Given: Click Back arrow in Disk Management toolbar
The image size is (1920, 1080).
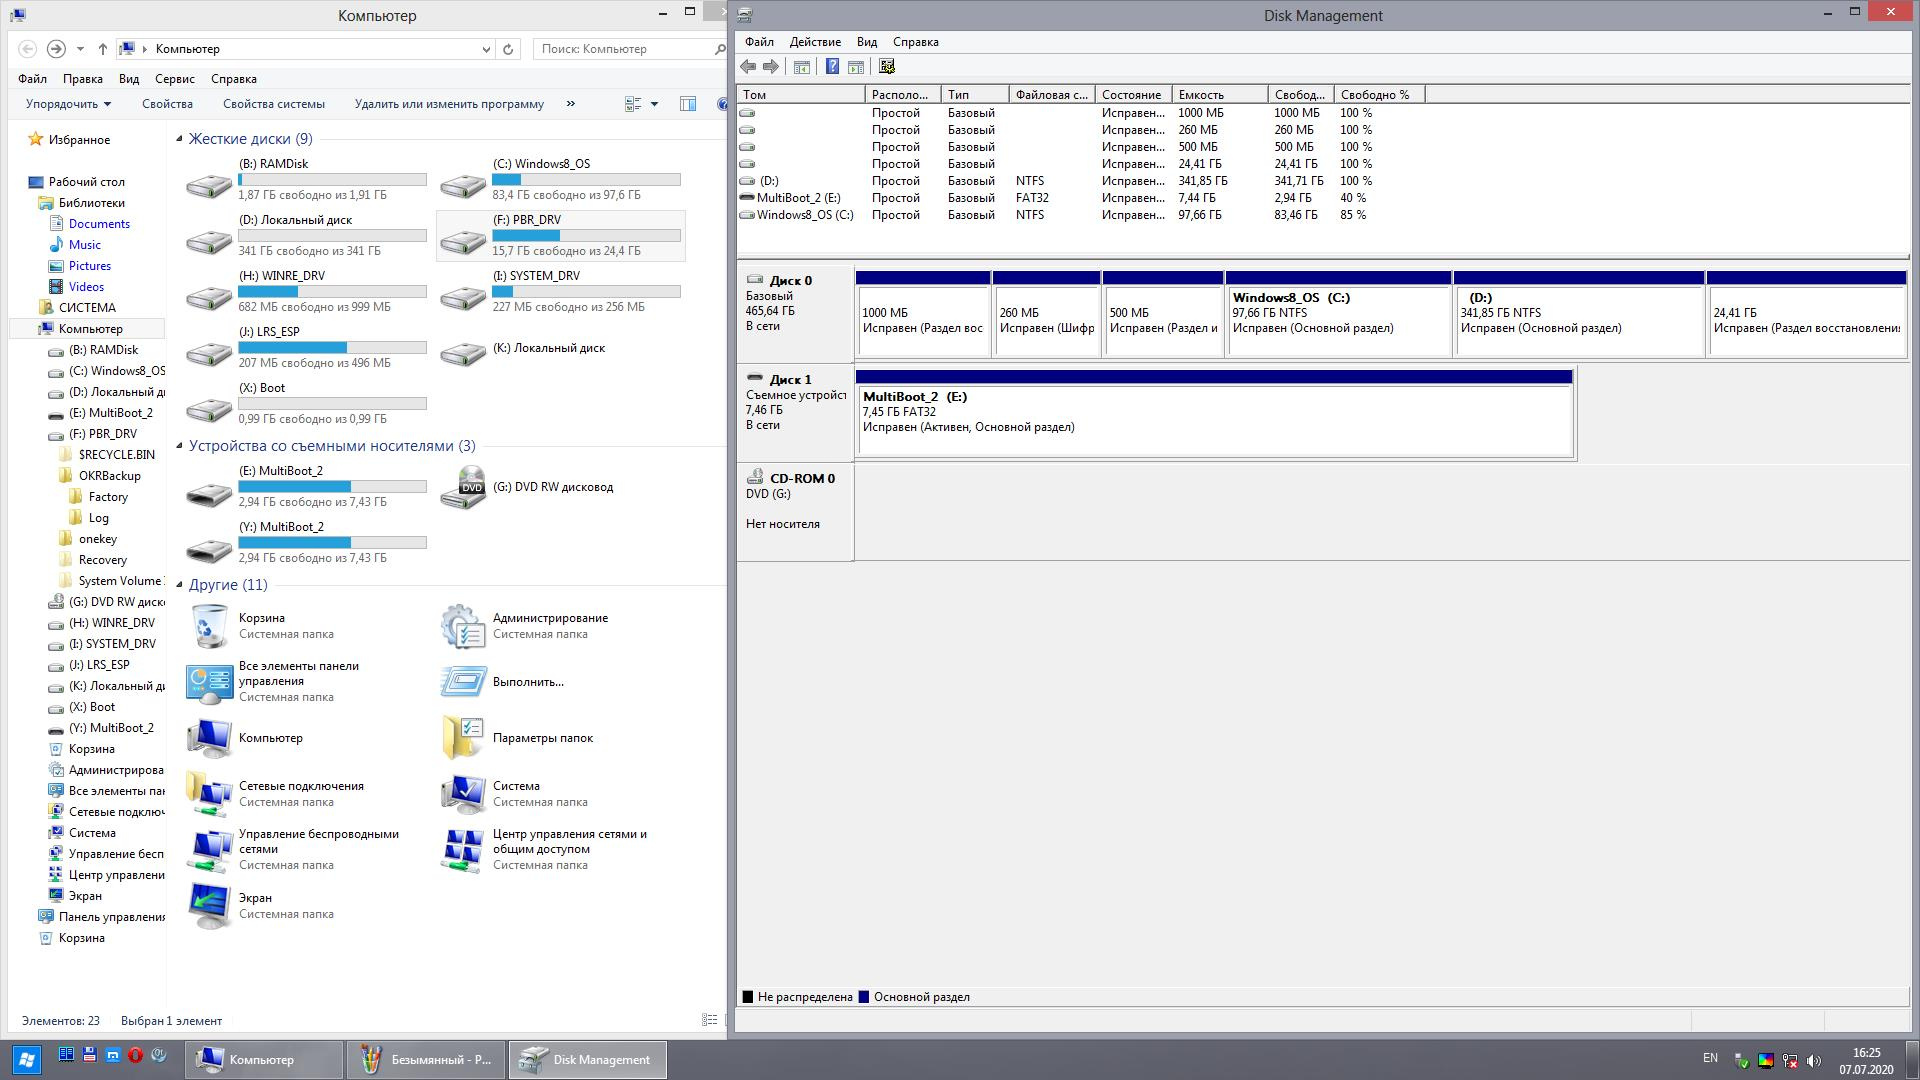Looking at the screenshot, I should pyautogui.click(x=748, y=67).
